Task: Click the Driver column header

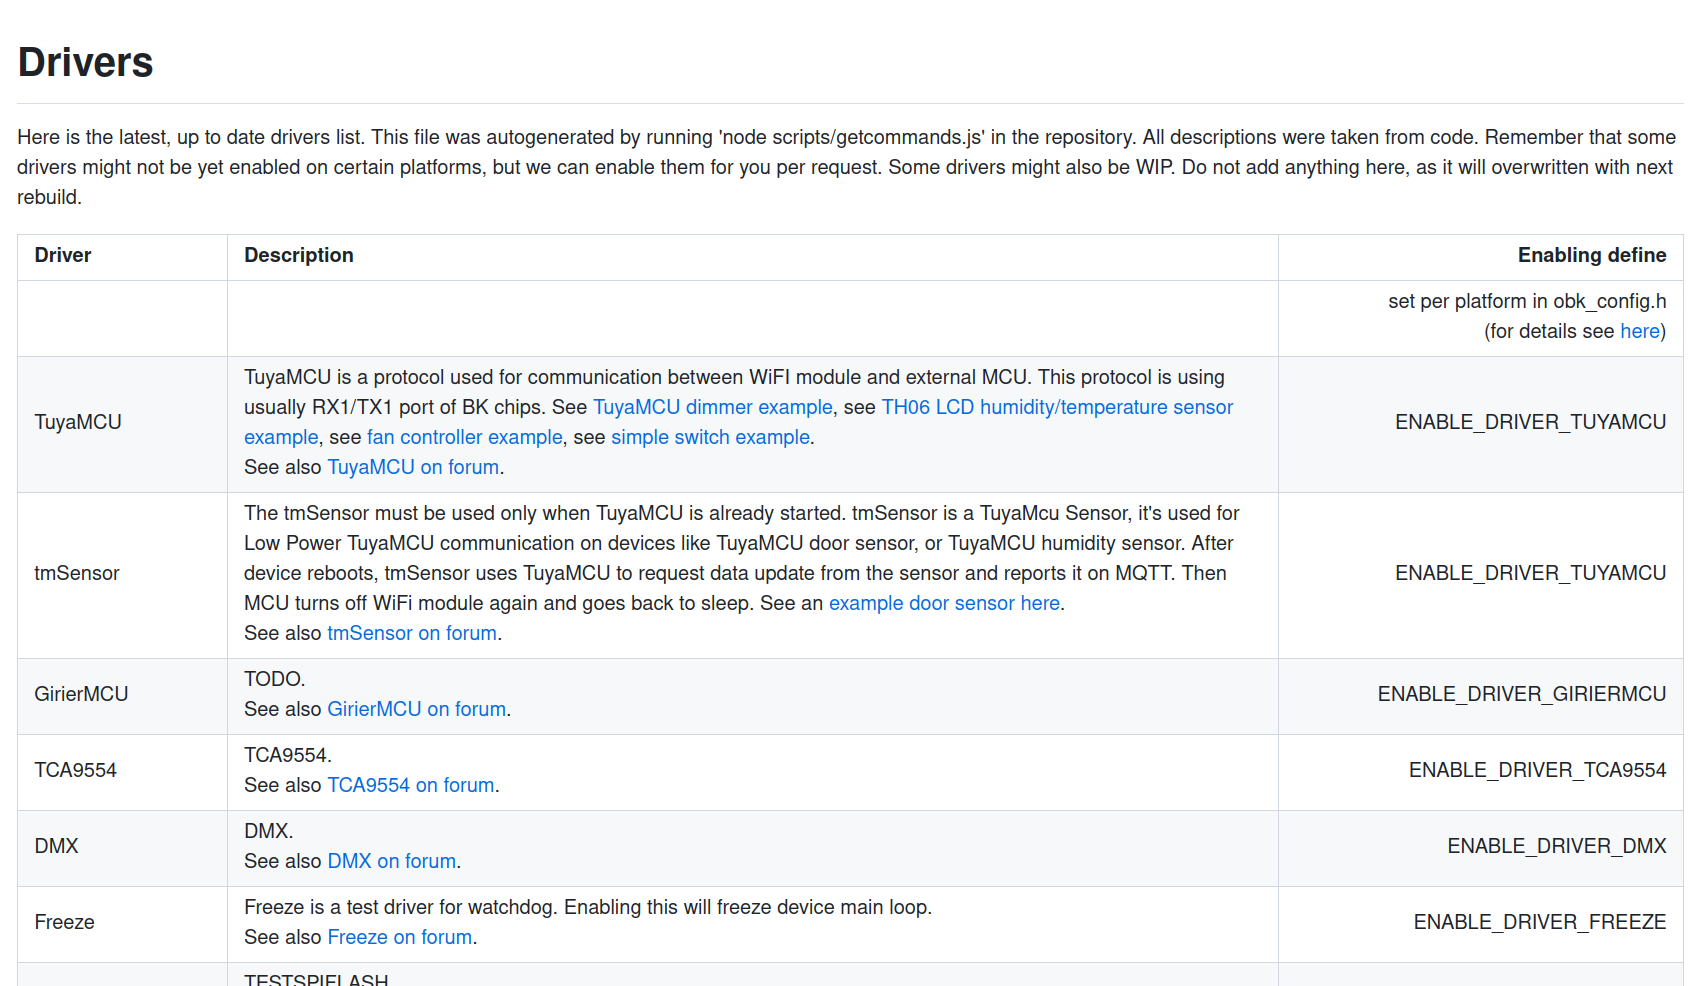Action: pyautogui.click(x=63, y=255)
